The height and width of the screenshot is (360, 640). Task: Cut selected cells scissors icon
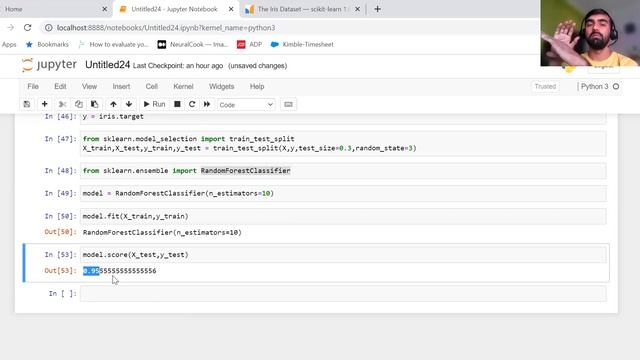(62, 104)
